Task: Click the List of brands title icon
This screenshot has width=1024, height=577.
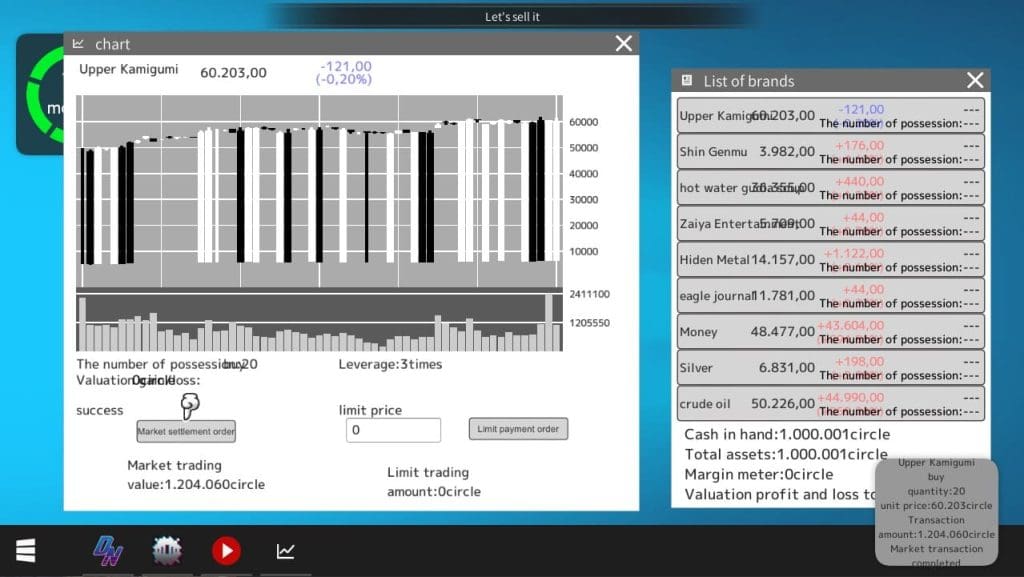Action: 686,80
